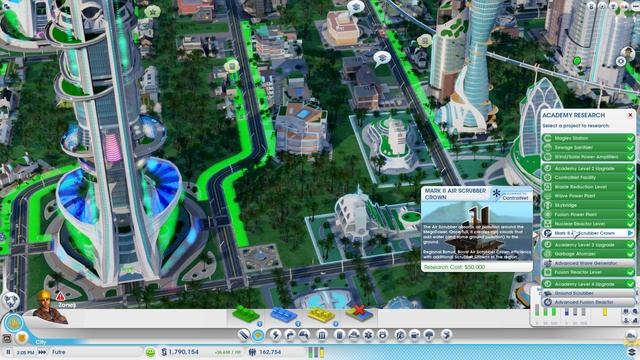Select the Sewage Sanitizer research row
Screen dimensions: 640x360
588,147
